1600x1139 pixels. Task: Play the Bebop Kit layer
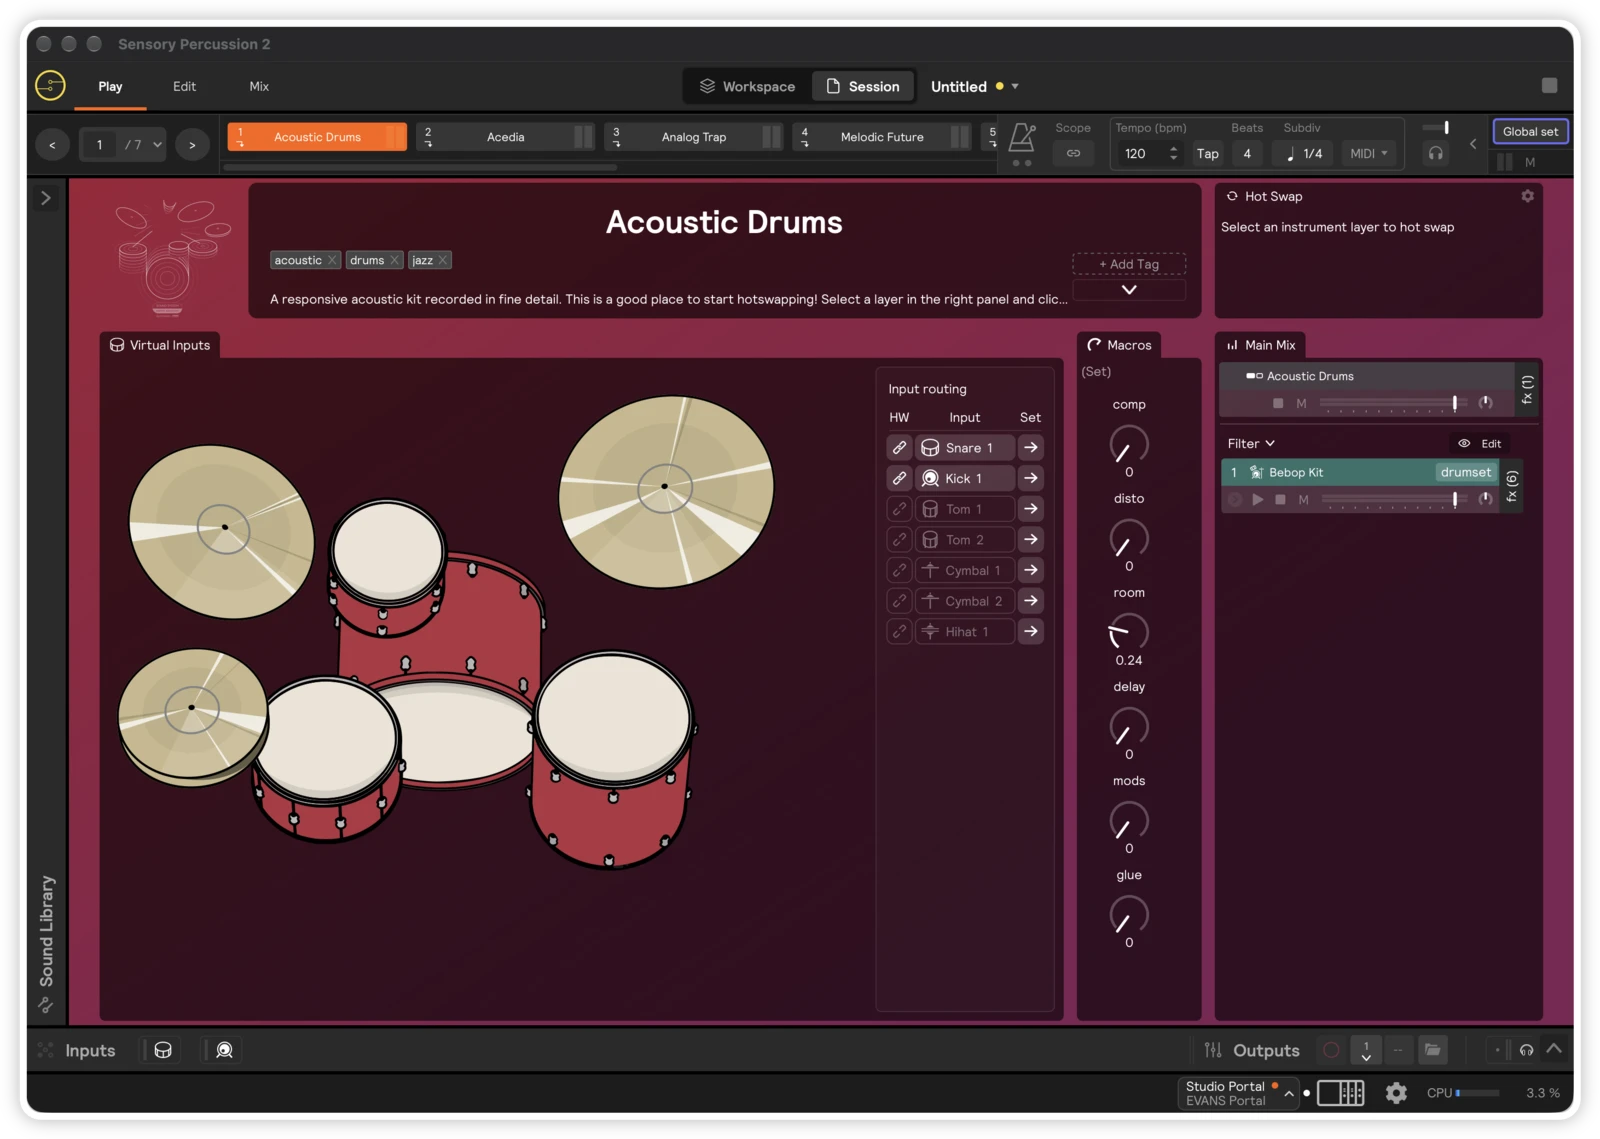1258,500
